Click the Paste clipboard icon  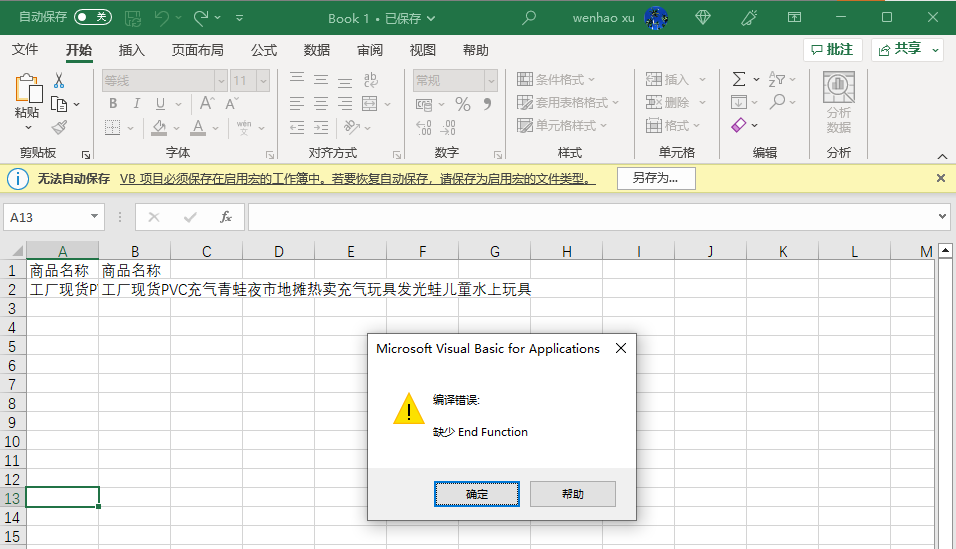coord(28,88)
